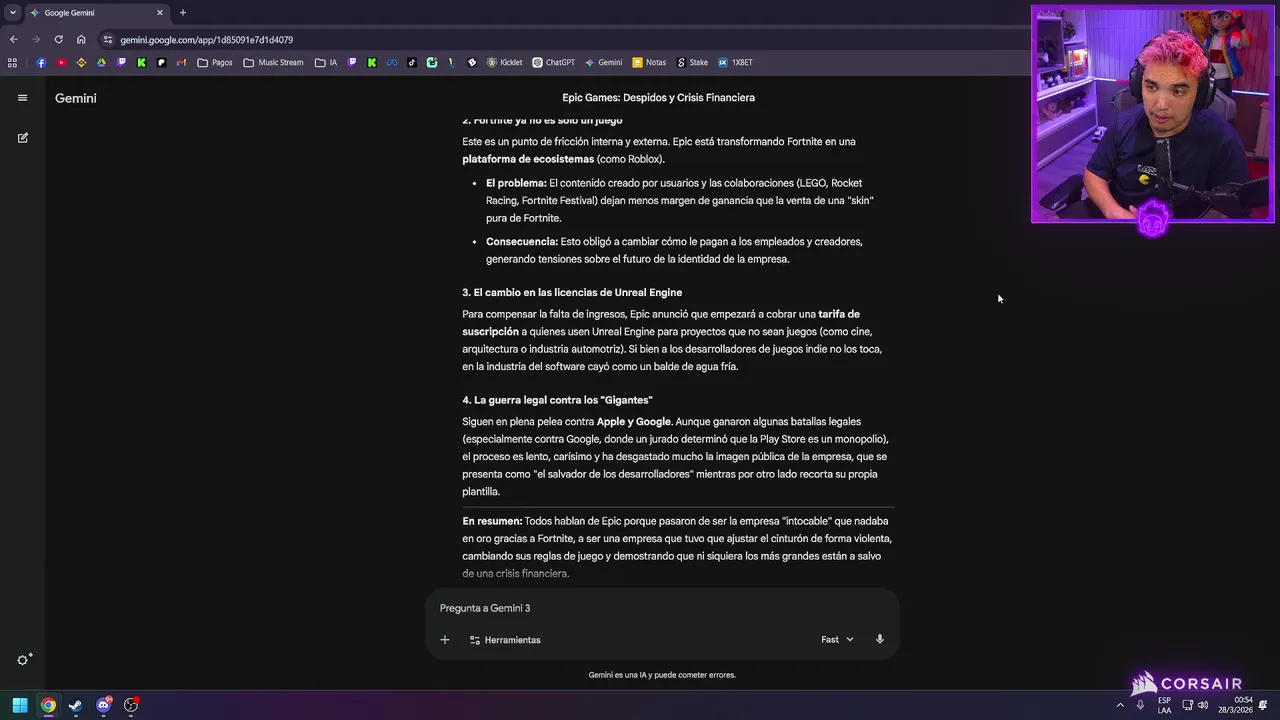The image size is (1280, 720).
Task: Expand the tab search dropdown arrow
Action: [12, 13]
